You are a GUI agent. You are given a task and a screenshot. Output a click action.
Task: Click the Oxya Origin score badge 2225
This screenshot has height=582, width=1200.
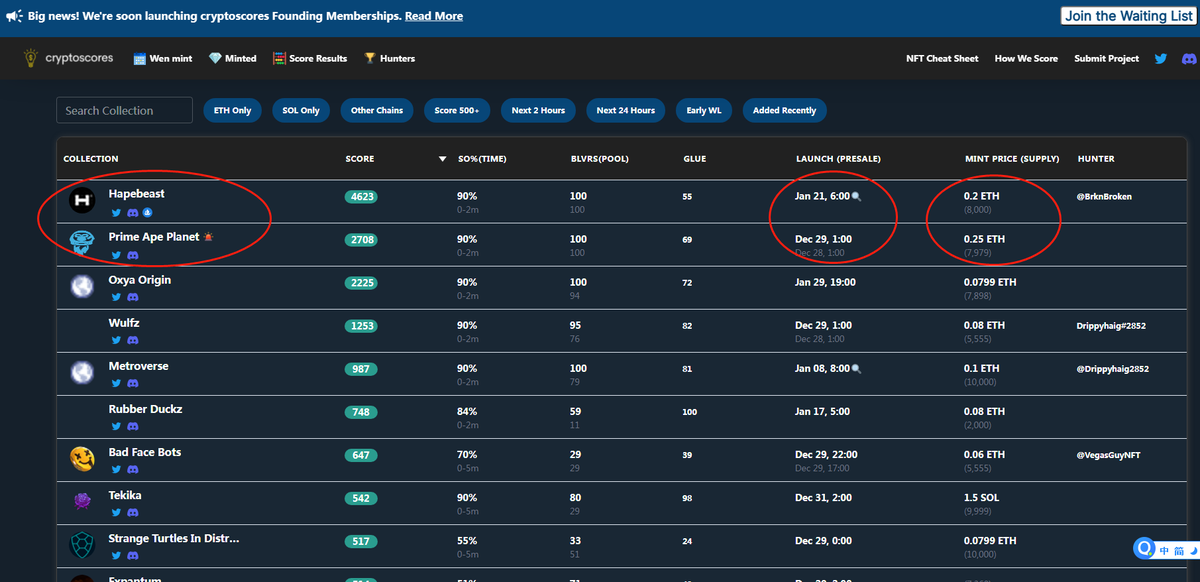[x=362, y=283]
